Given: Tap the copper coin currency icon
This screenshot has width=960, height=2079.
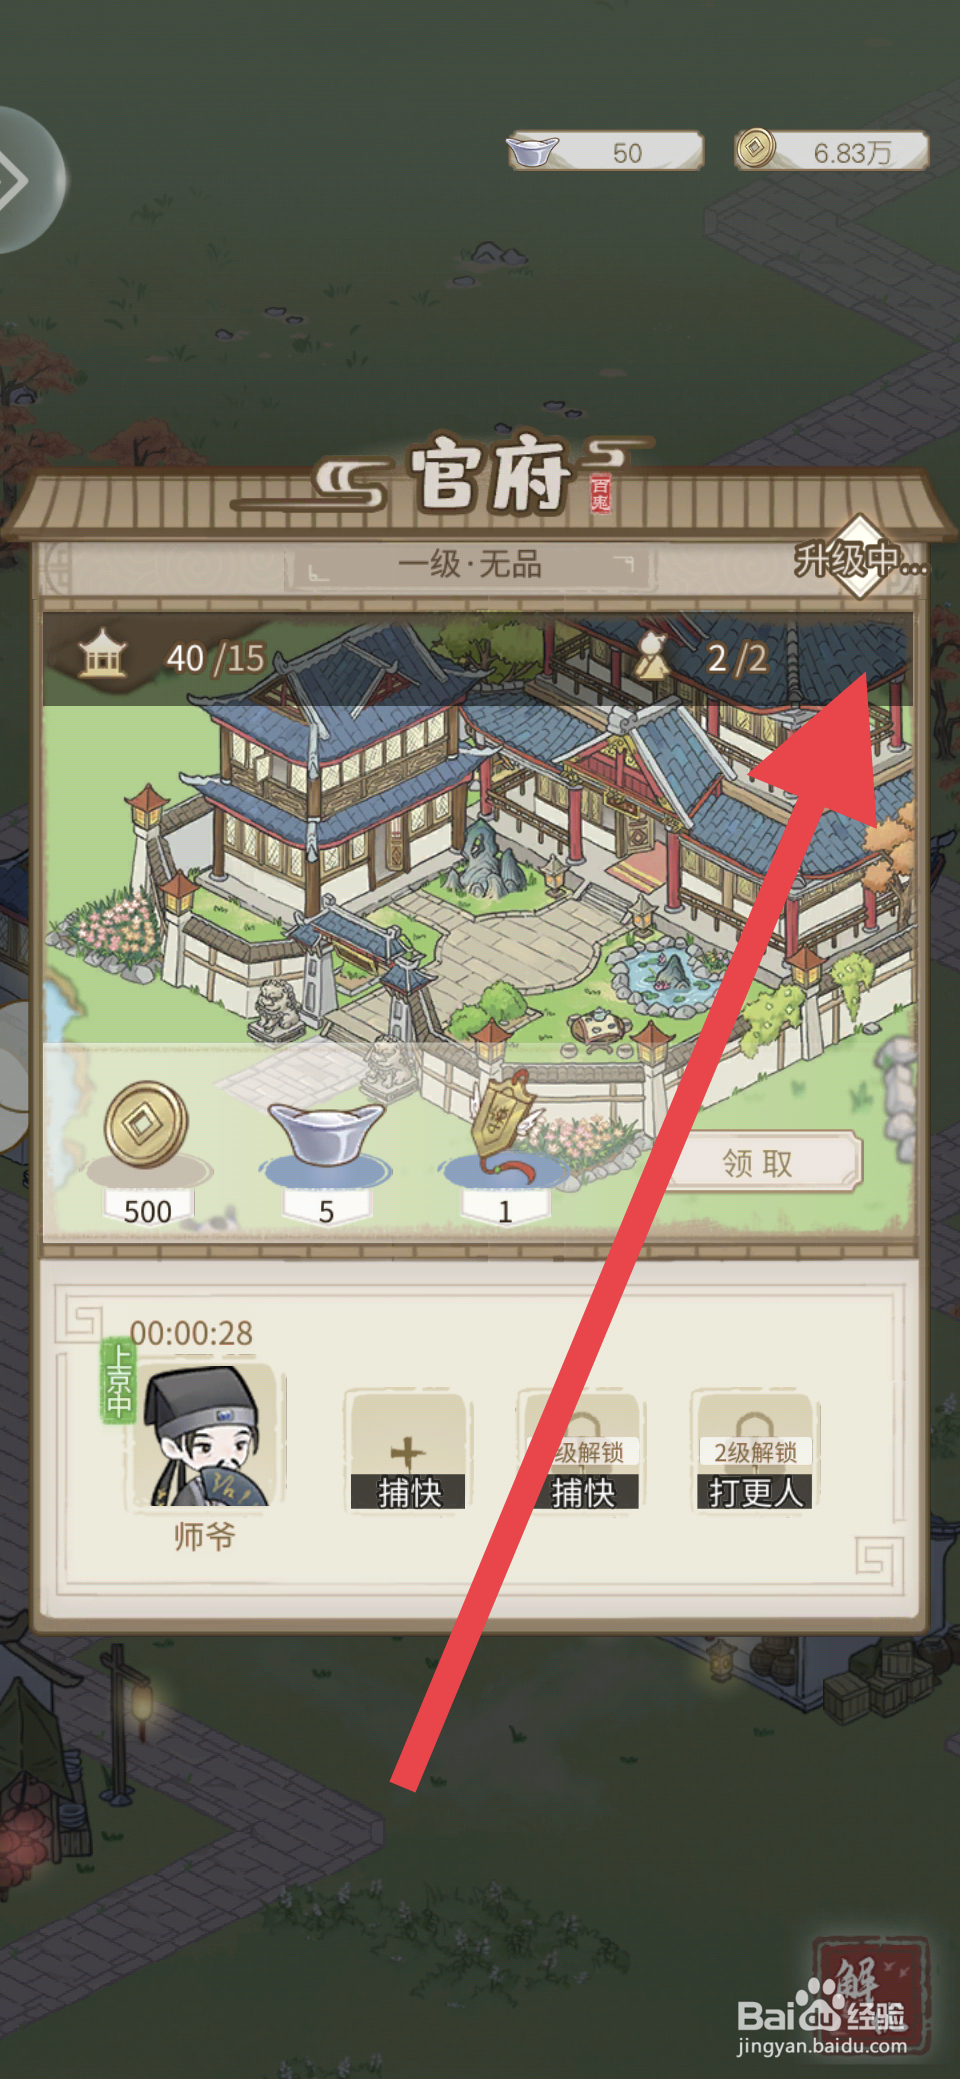Looking at the screenshot, I should click(x=756, y=149).
